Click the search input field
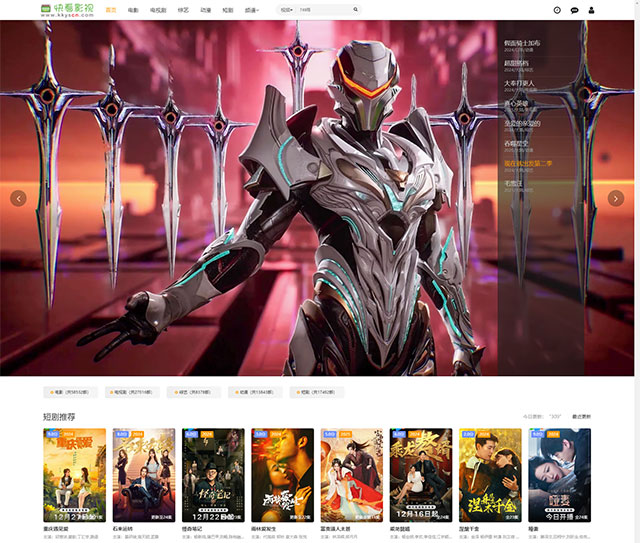The width and height of the screenshot is (640, 543). click(x=322, y=10)
